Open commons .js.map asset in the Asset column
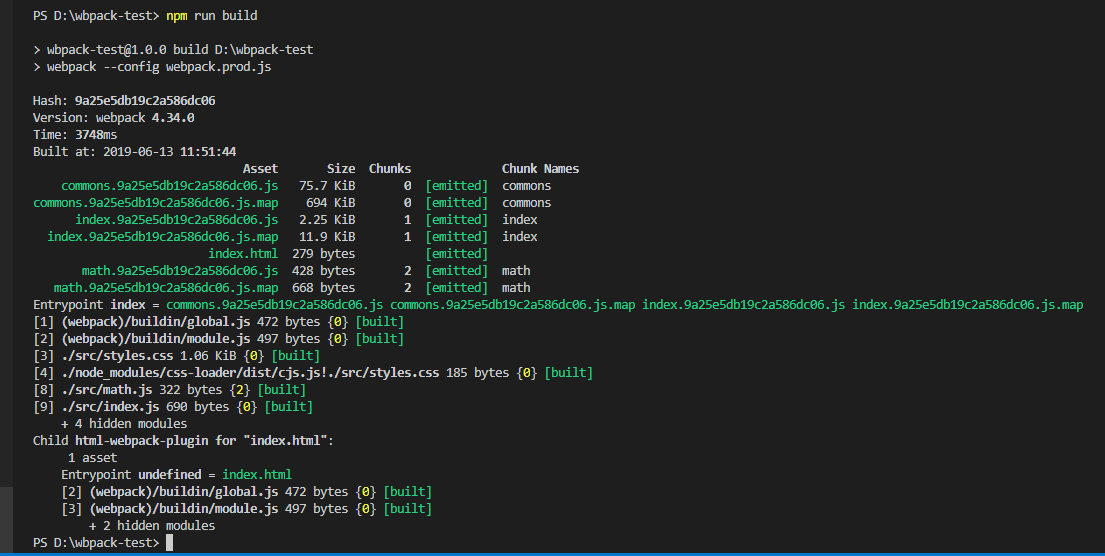The image size is (1105, 556). click(156, 202)
